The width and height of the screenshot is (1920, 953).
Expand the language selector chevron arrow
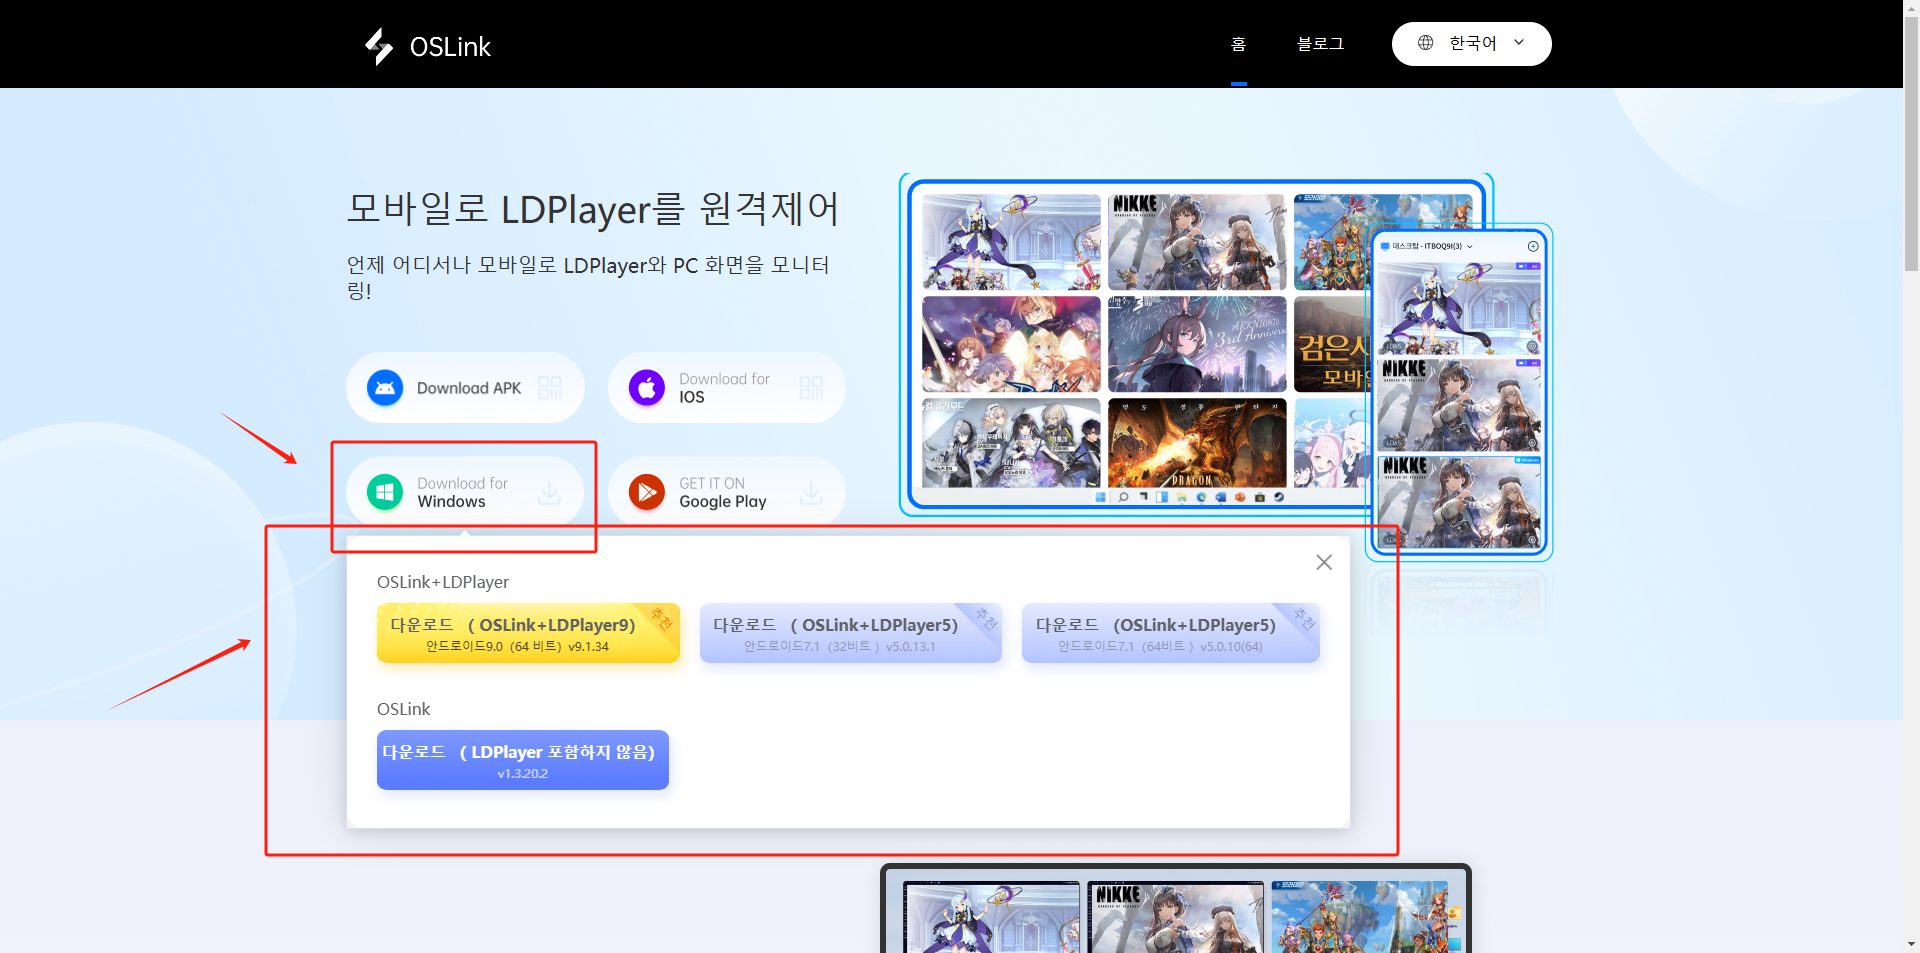pyautogui.click(x=1519, y=43)
